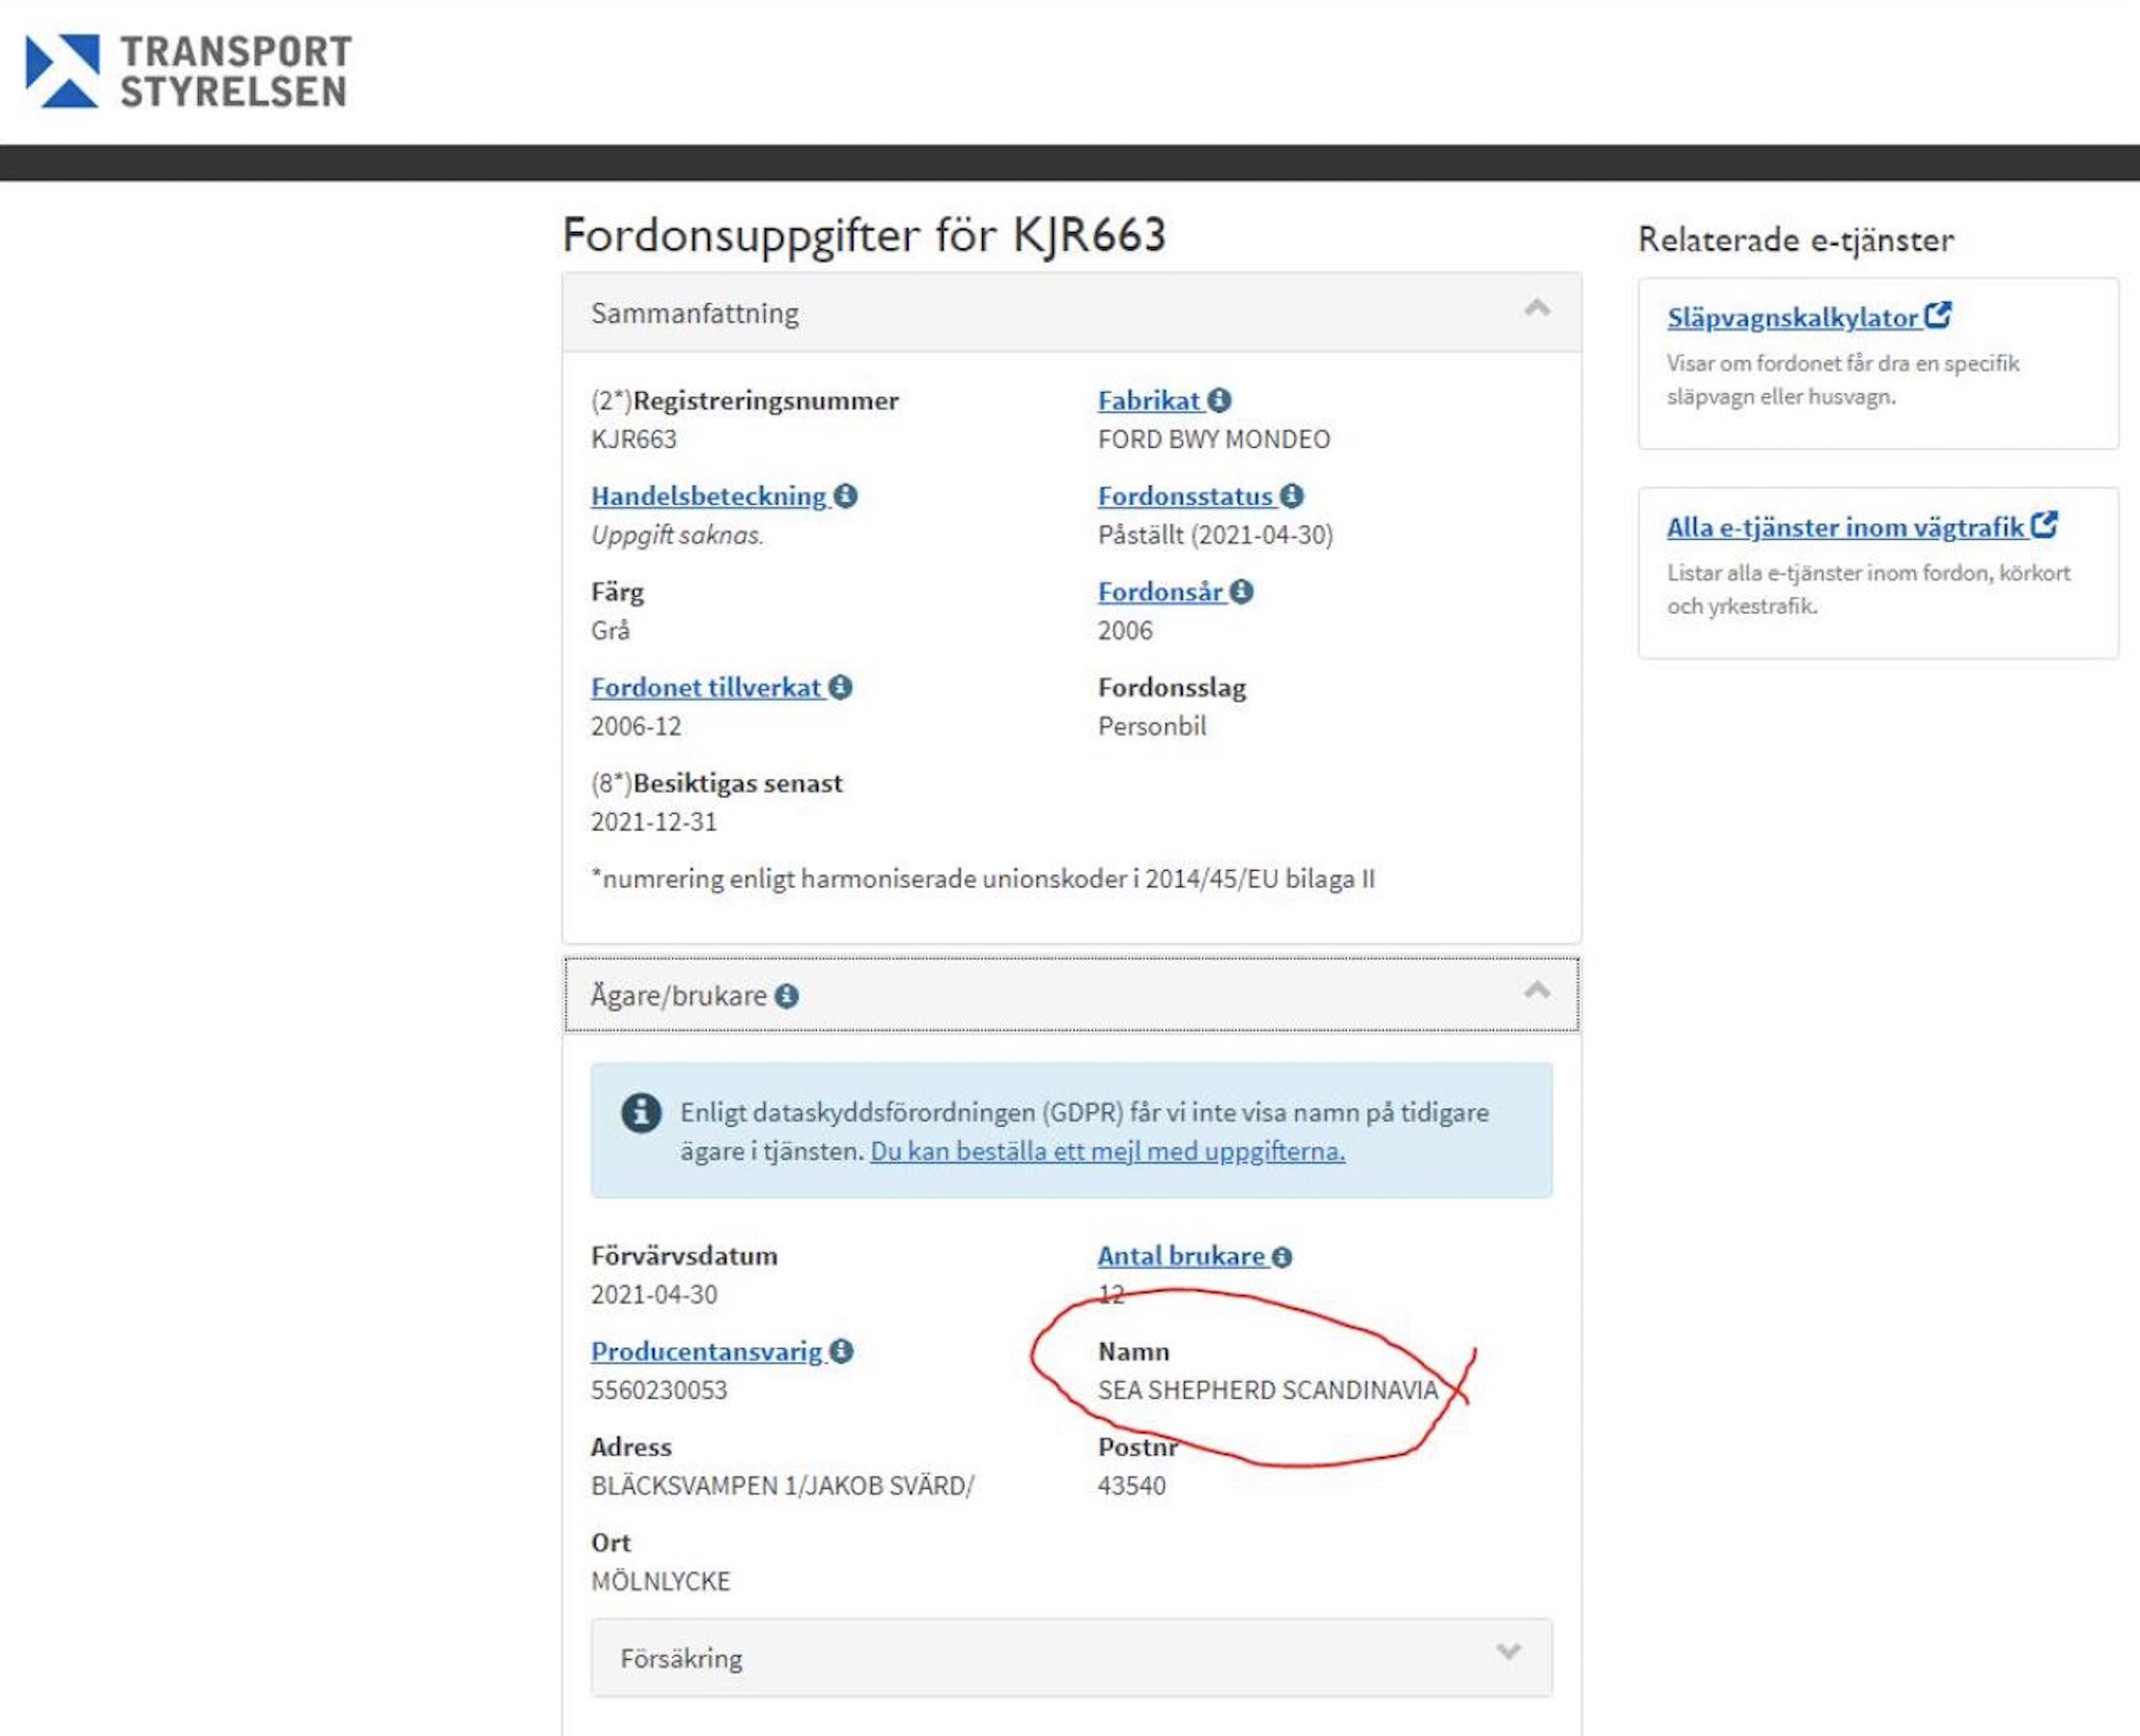Click info icon next to Fabrikat
2140x1736 pixels.
pos(1219,400)
